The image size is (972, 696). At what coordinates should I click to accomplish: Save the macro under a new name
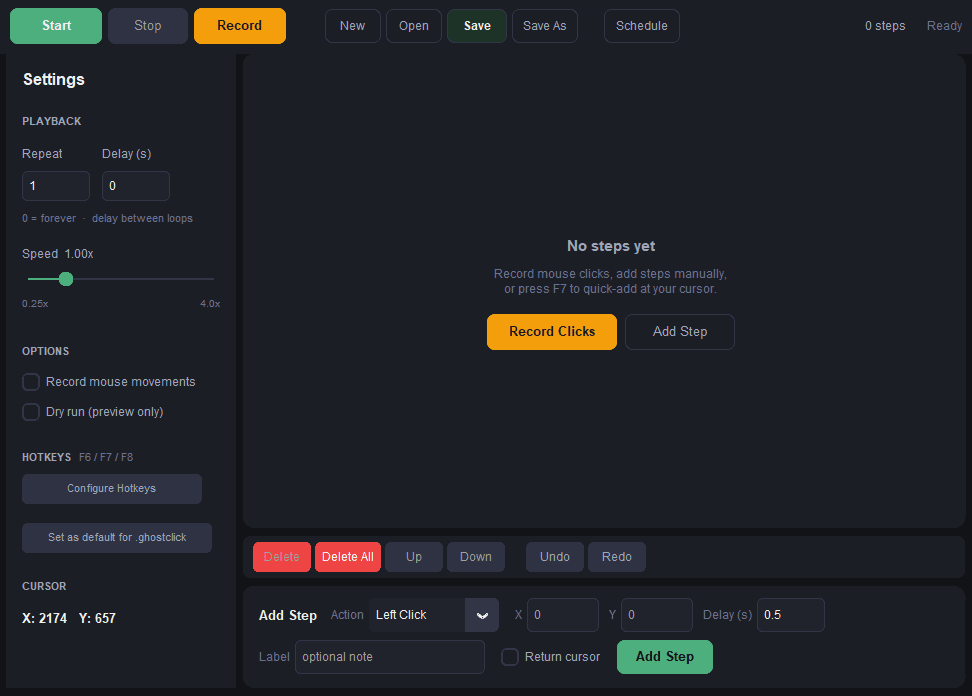coord(544,25)
